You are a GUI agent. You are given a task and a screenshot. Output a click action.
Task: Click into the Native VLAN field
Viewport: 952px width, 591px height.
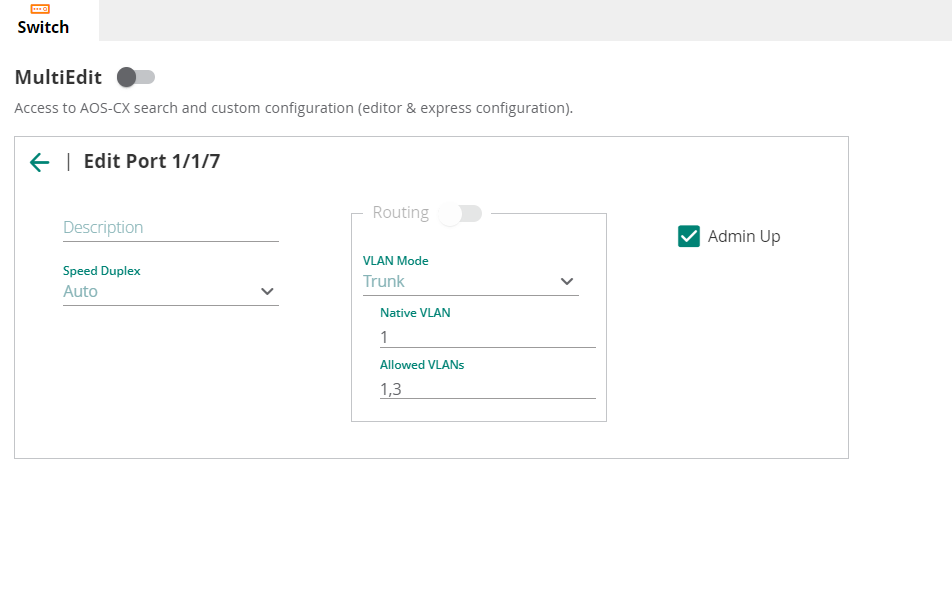pyautogui.click(x=488, y=337)
